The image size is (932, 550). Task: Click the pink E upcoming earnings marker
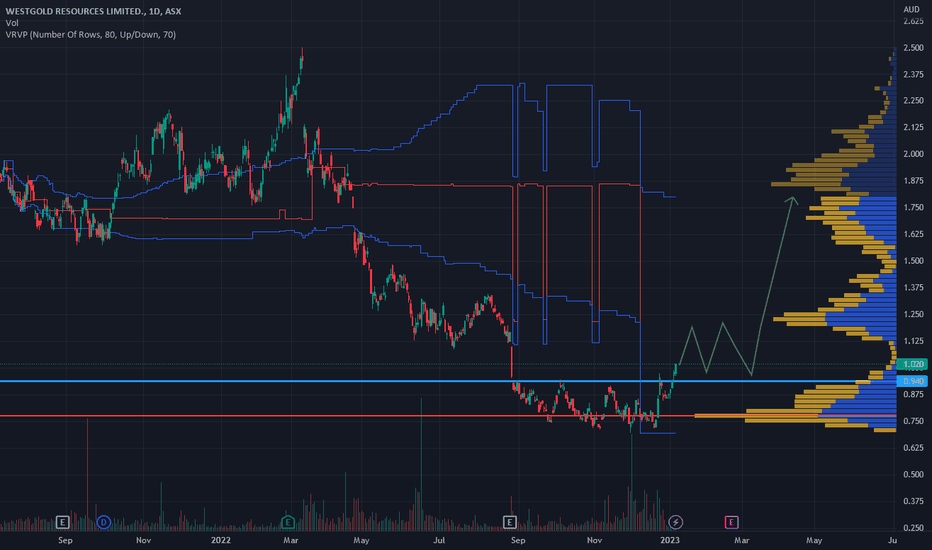[731, 523]
